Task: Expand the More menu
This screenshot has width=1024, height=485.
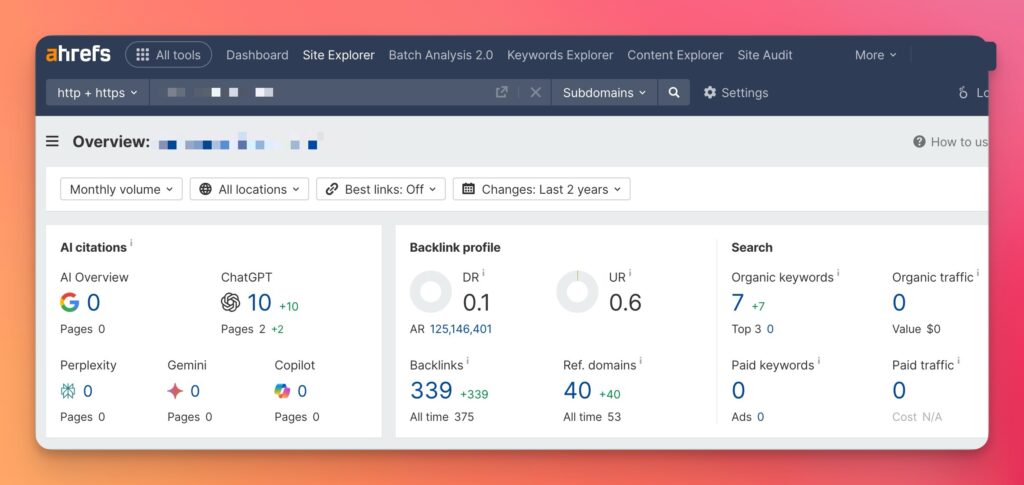Action: pyautogui.click(x=875, y=55)
